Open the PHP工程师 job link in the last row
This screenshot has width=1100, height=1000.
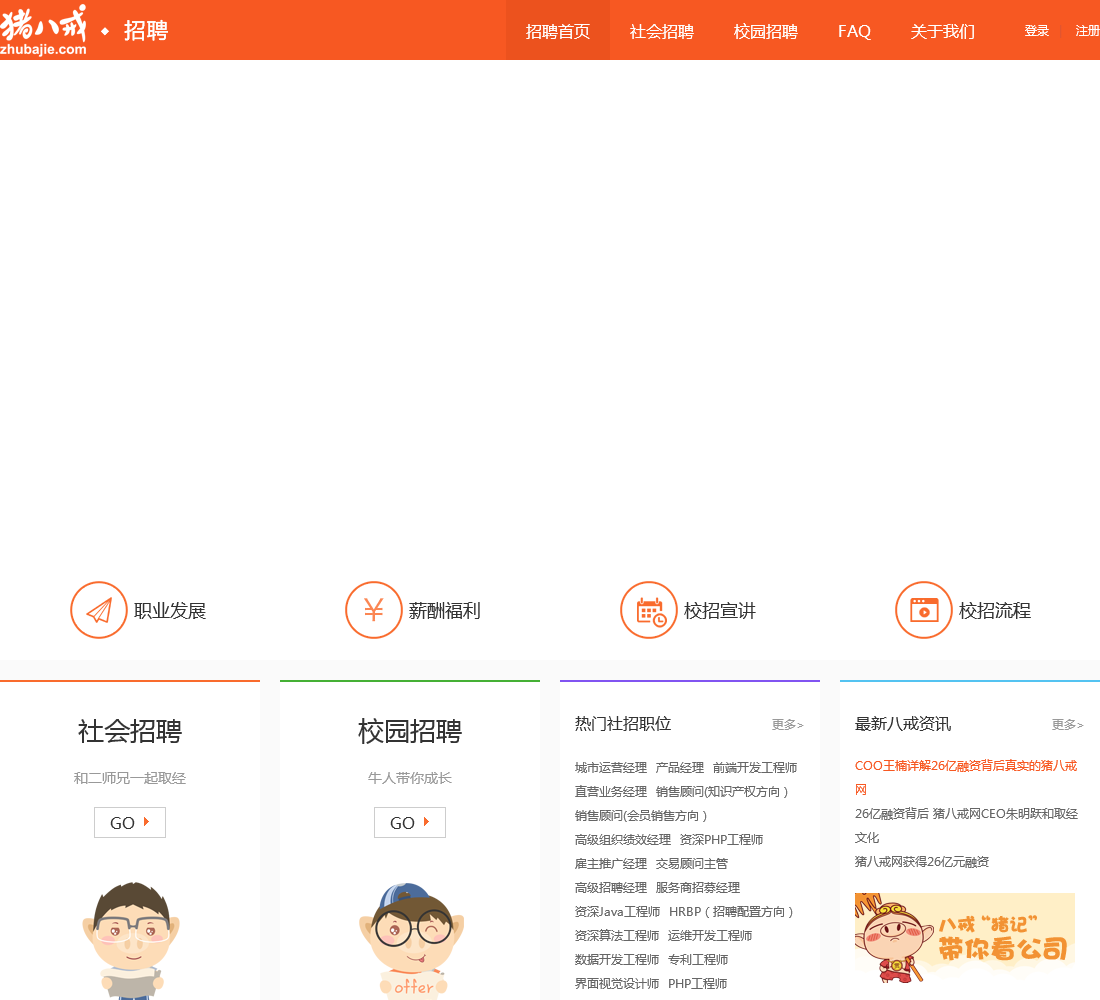697,983
